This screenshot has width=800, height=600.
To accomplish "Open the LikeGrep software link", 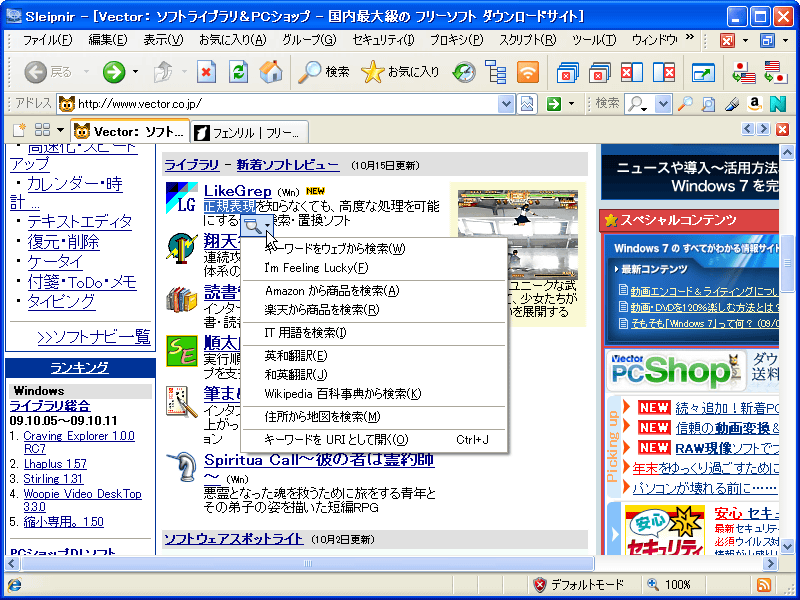I will [237, 191].
